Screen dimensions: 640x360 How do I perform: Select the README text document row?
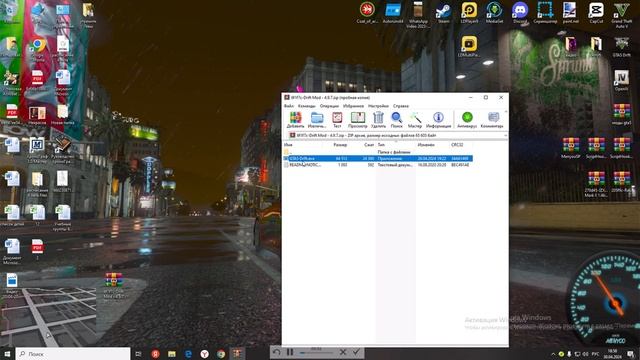(378, 165)
